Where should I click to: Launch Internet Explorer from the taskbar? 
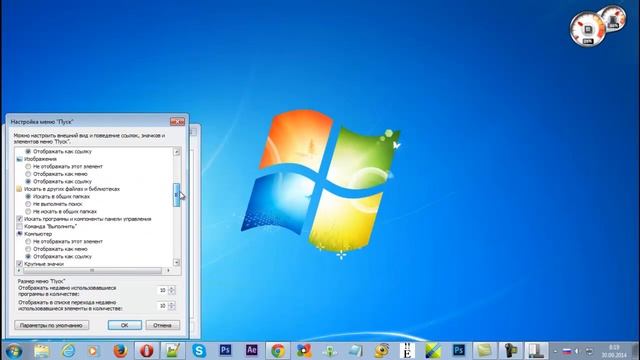(x=68, y=351)
